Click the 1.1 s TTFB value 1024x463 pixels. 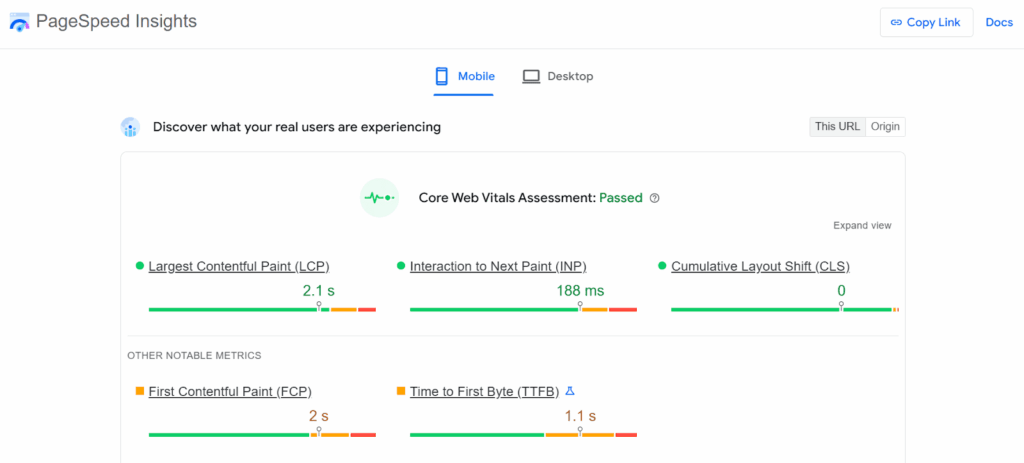pyautogui.click(x=580, y=415)
